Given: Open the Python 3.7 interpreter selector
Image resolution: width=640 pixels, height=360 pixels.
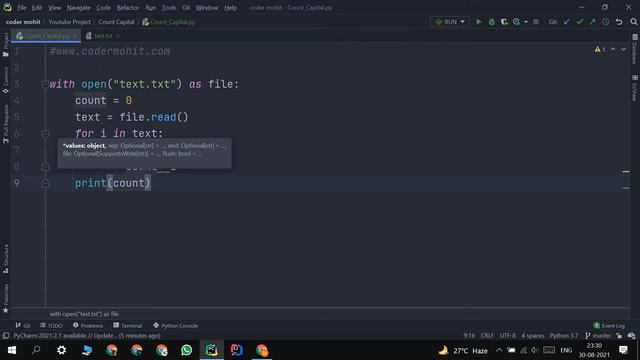Looking at the screenshot, I should [563, 336].
